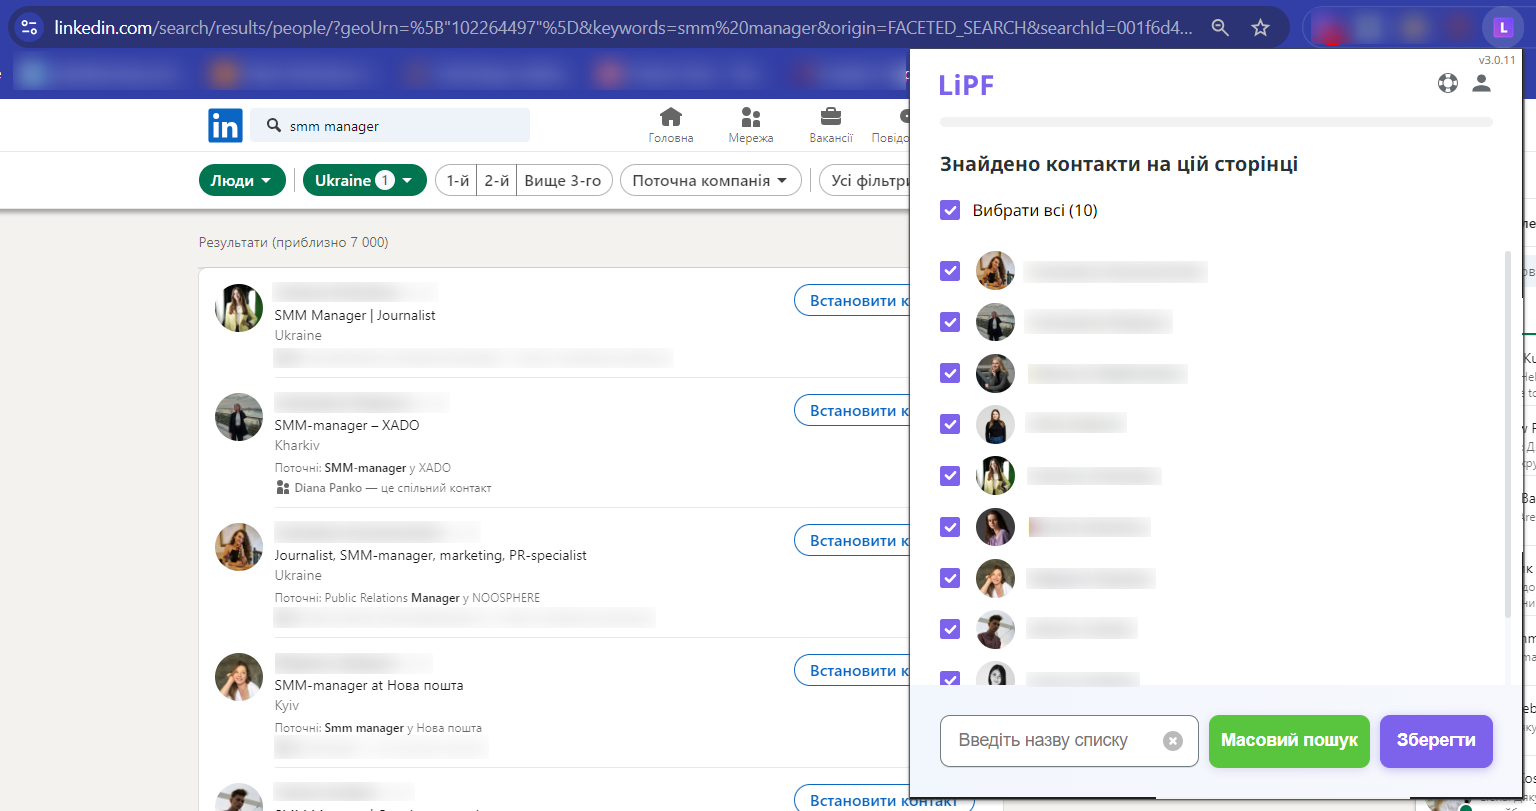1536x811 pixels.
Task: Click the 'Kharkiv' location text
Action: [x=297, y=445]
